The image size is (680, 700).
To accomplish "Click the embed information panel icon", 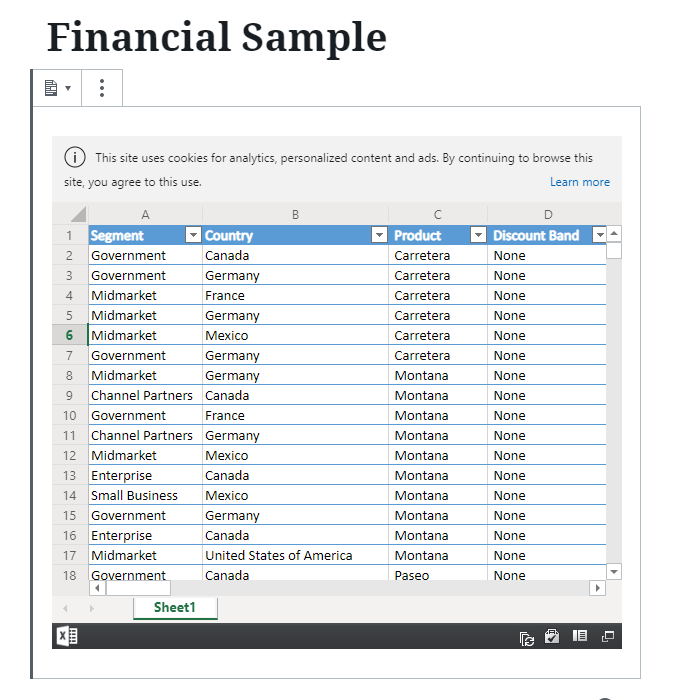I will (580, 635).
